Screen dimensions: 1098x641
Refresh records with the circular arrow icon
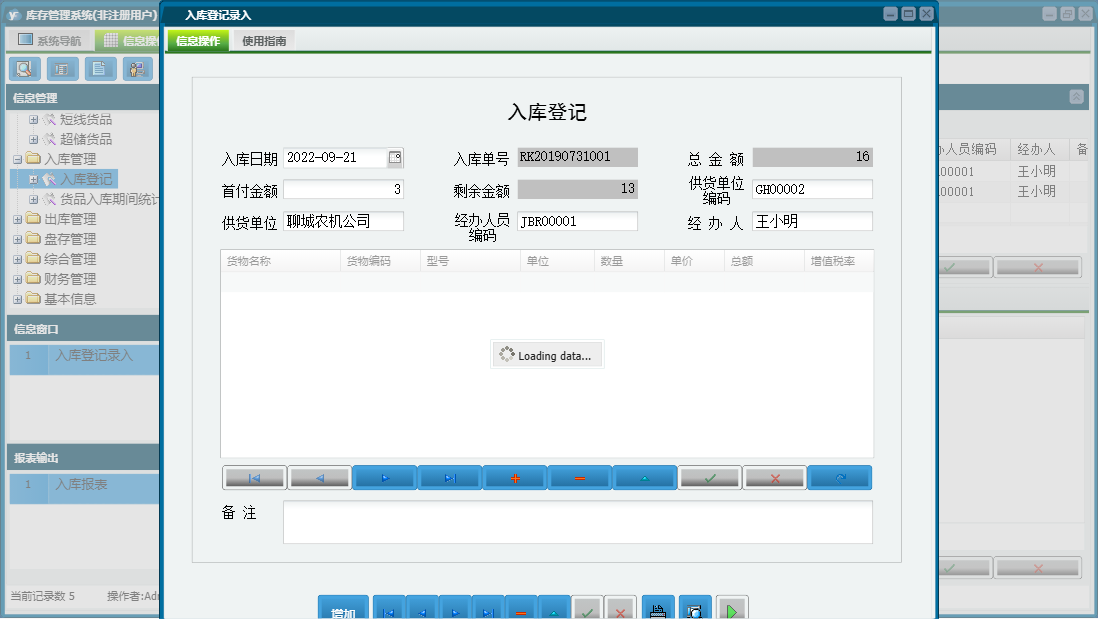839,477
